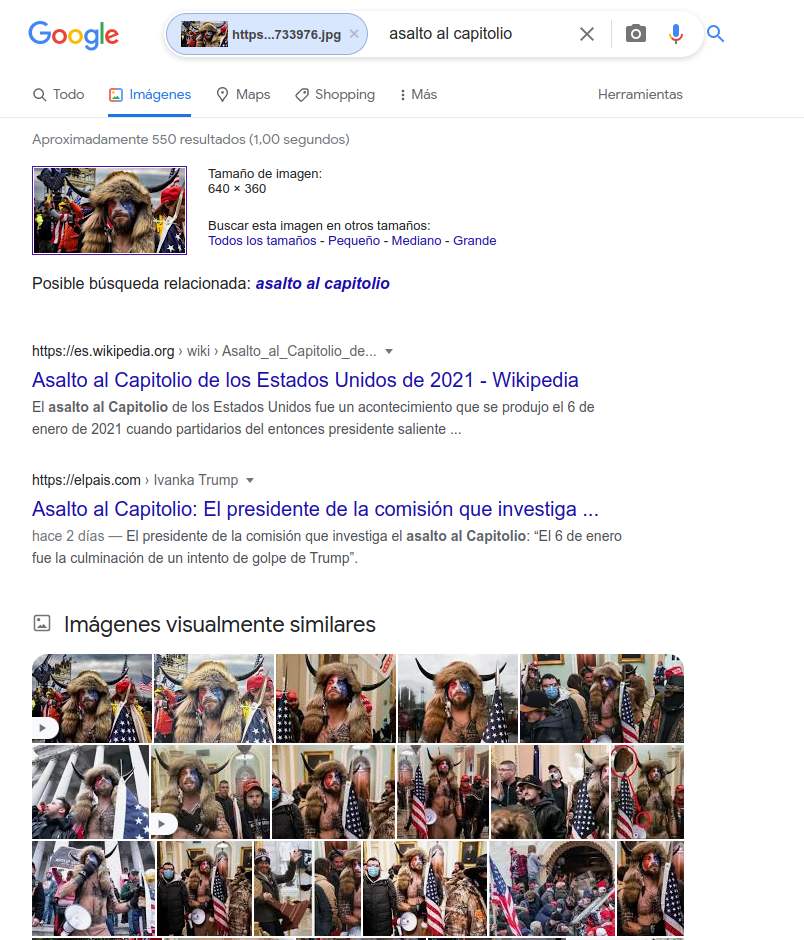This screenshot has width=804, height=940.
Task: Switch to the Maps tab
Action: click(x=243, y=94)
